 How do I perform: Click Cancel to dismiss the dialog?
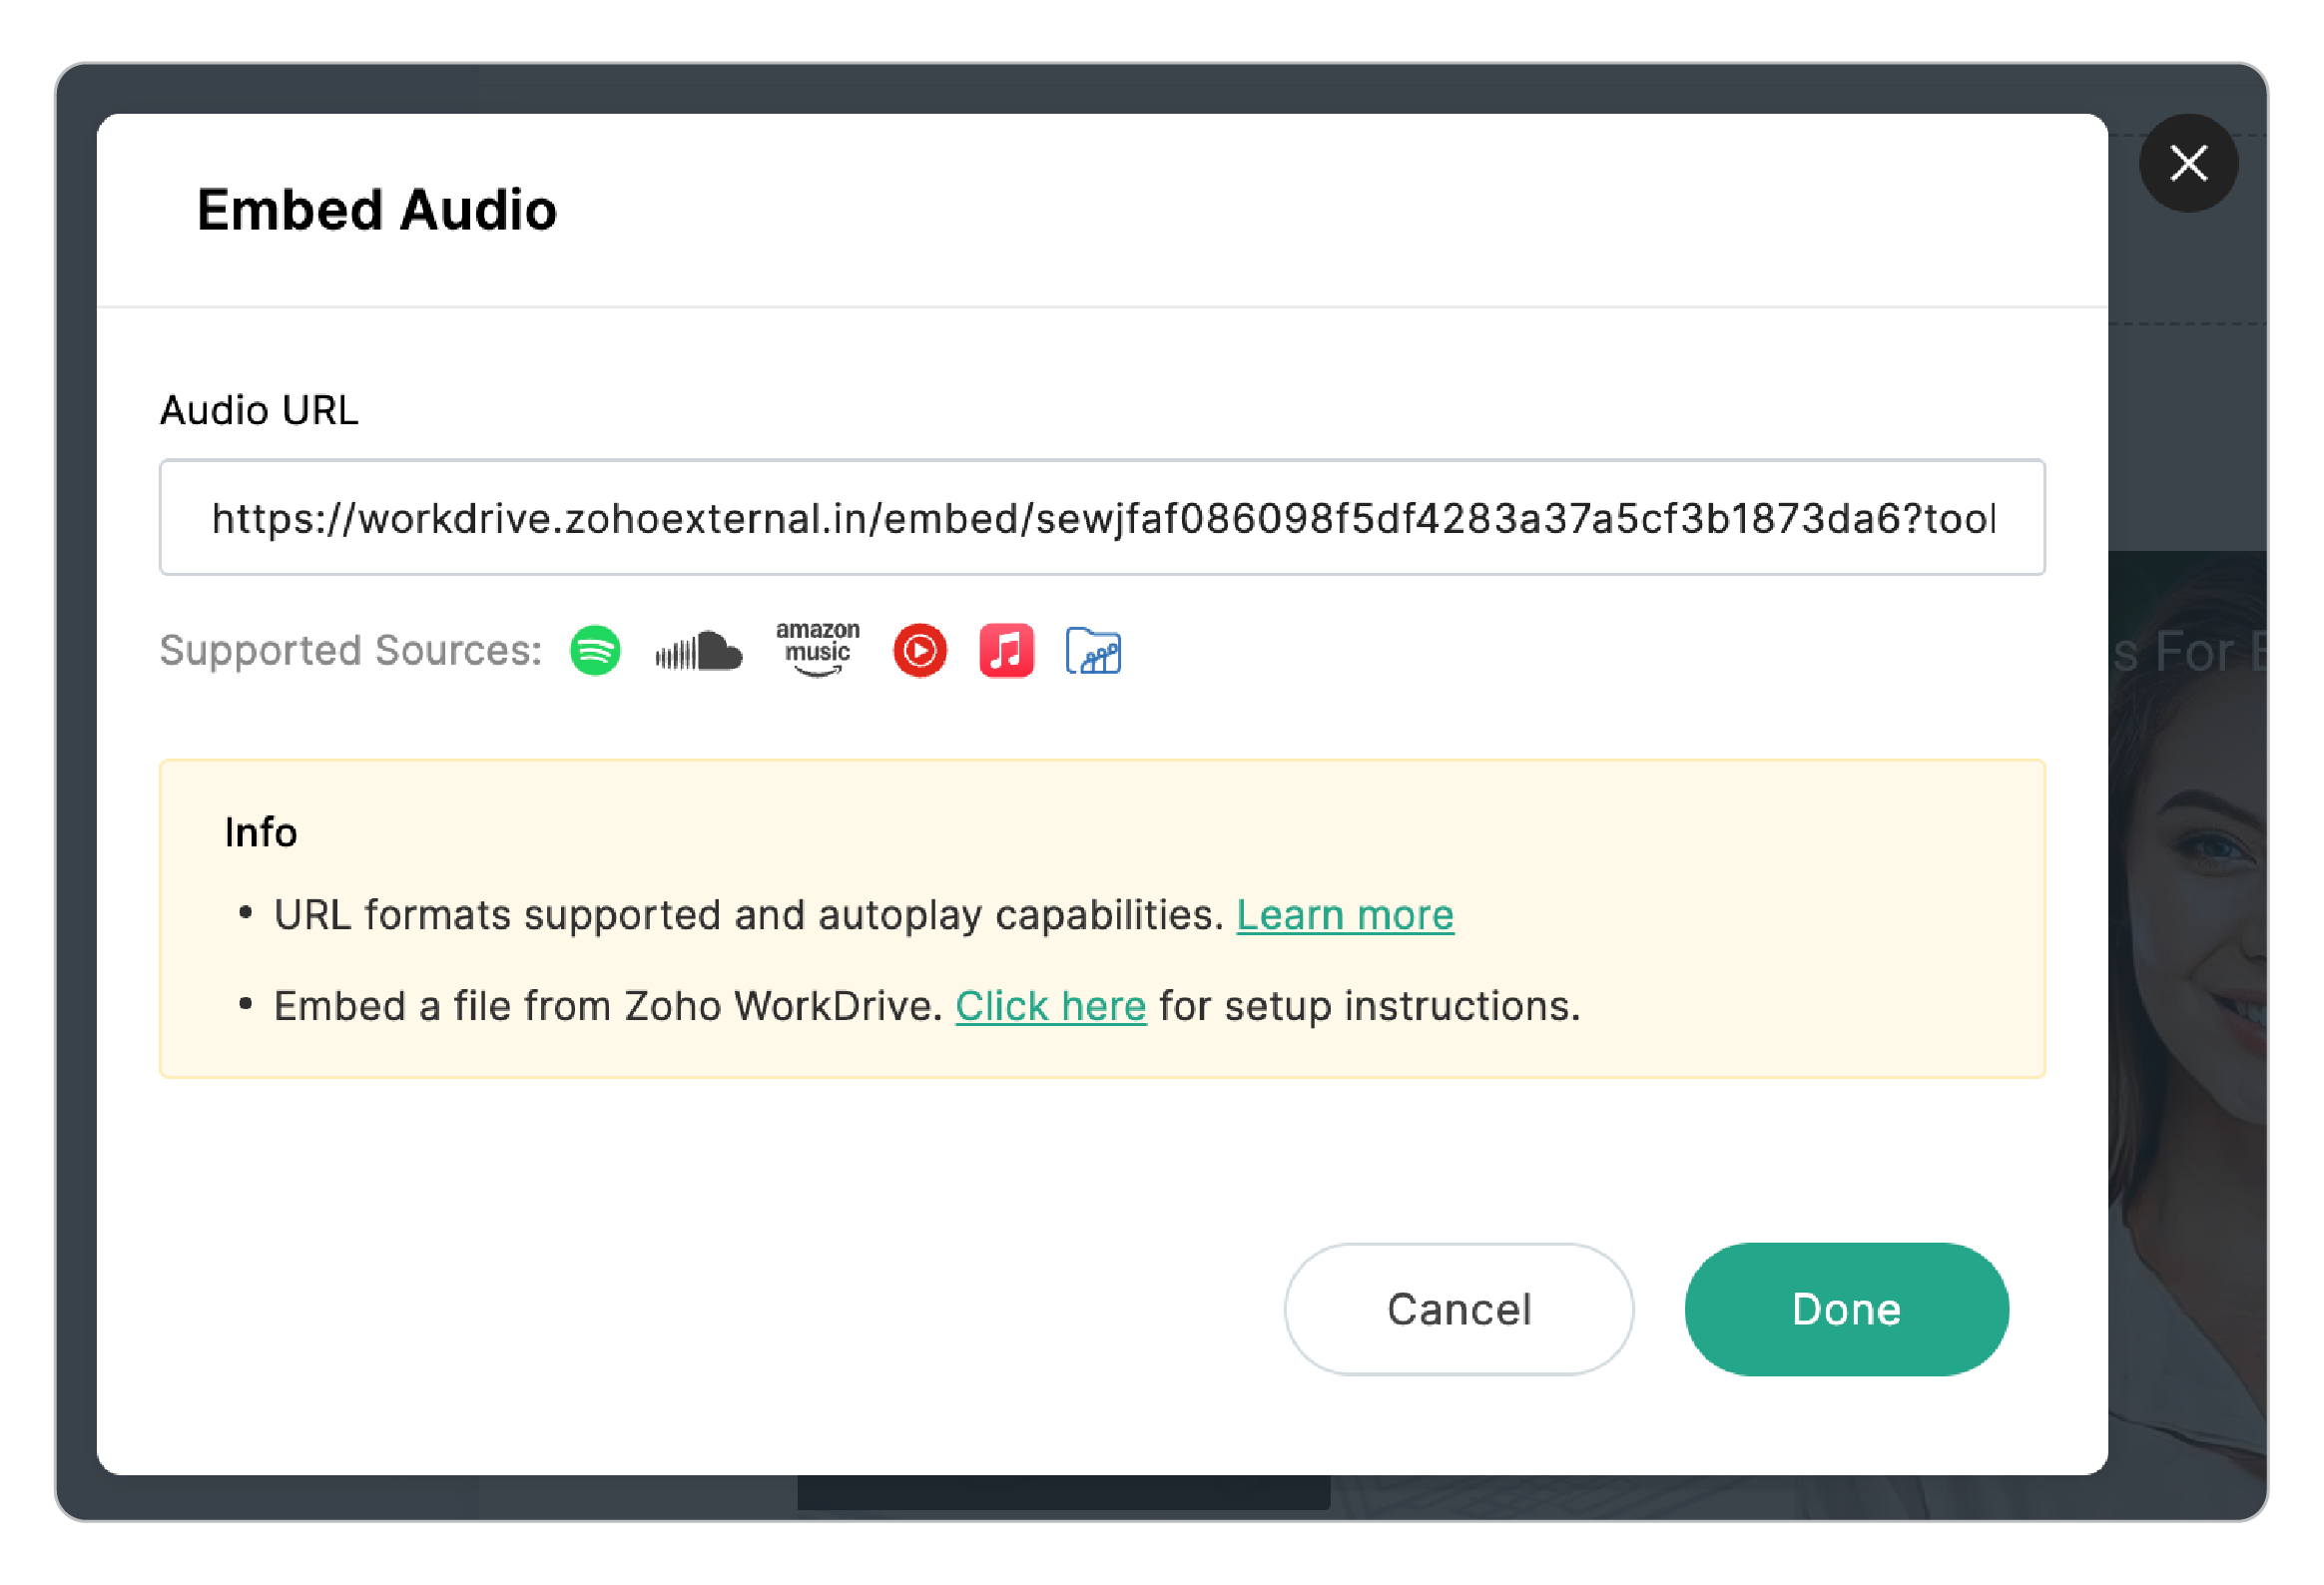pyautogui.click(x=1458, y=1309)
